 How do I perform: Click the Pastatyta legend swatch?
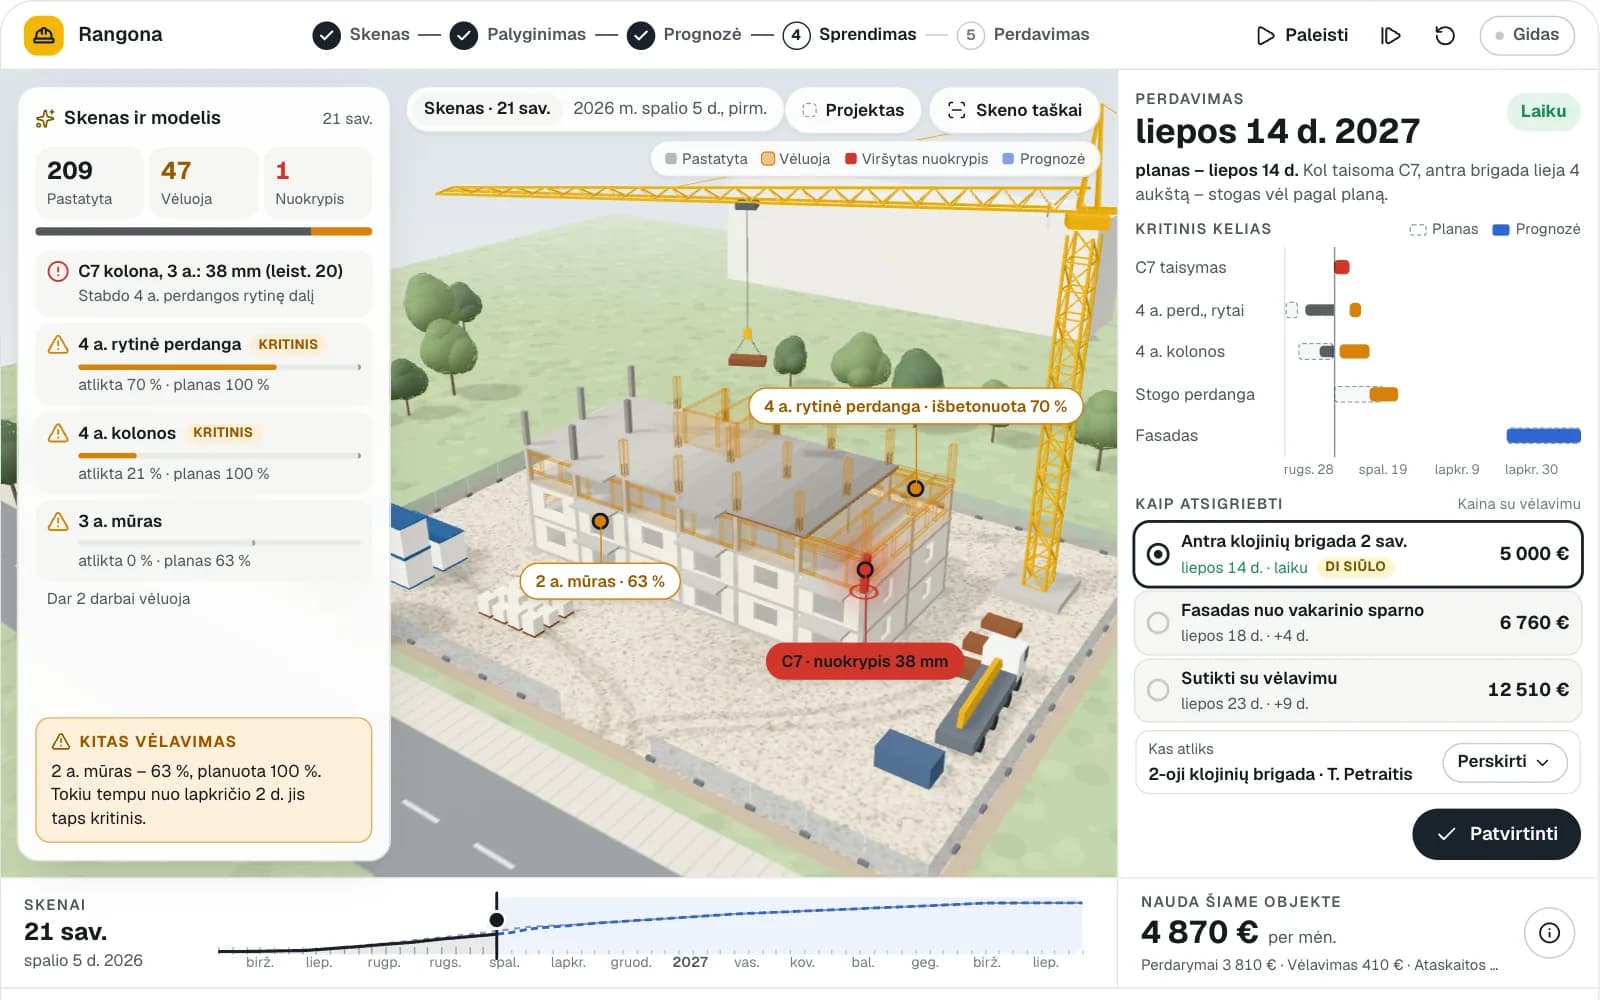coord(671,159)
